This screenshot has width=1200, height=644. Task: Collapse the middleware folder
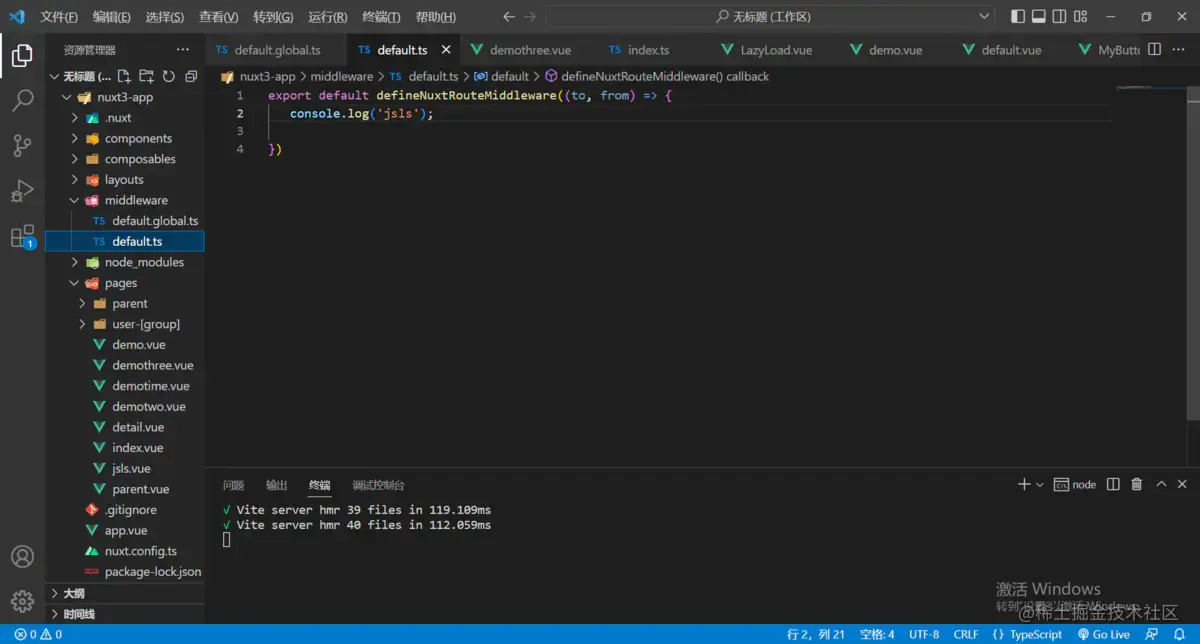point(75,200)
